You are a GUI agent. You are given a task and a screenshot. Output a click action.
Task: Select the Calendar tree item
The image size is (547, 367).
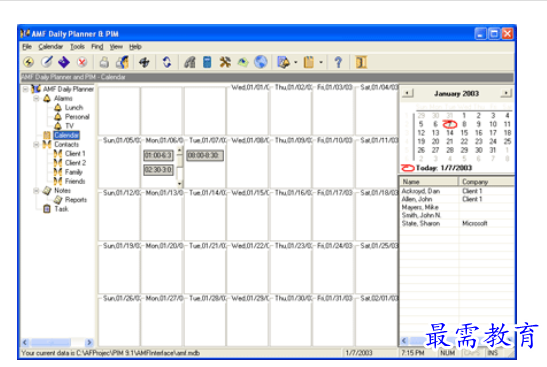pos(67,135)
